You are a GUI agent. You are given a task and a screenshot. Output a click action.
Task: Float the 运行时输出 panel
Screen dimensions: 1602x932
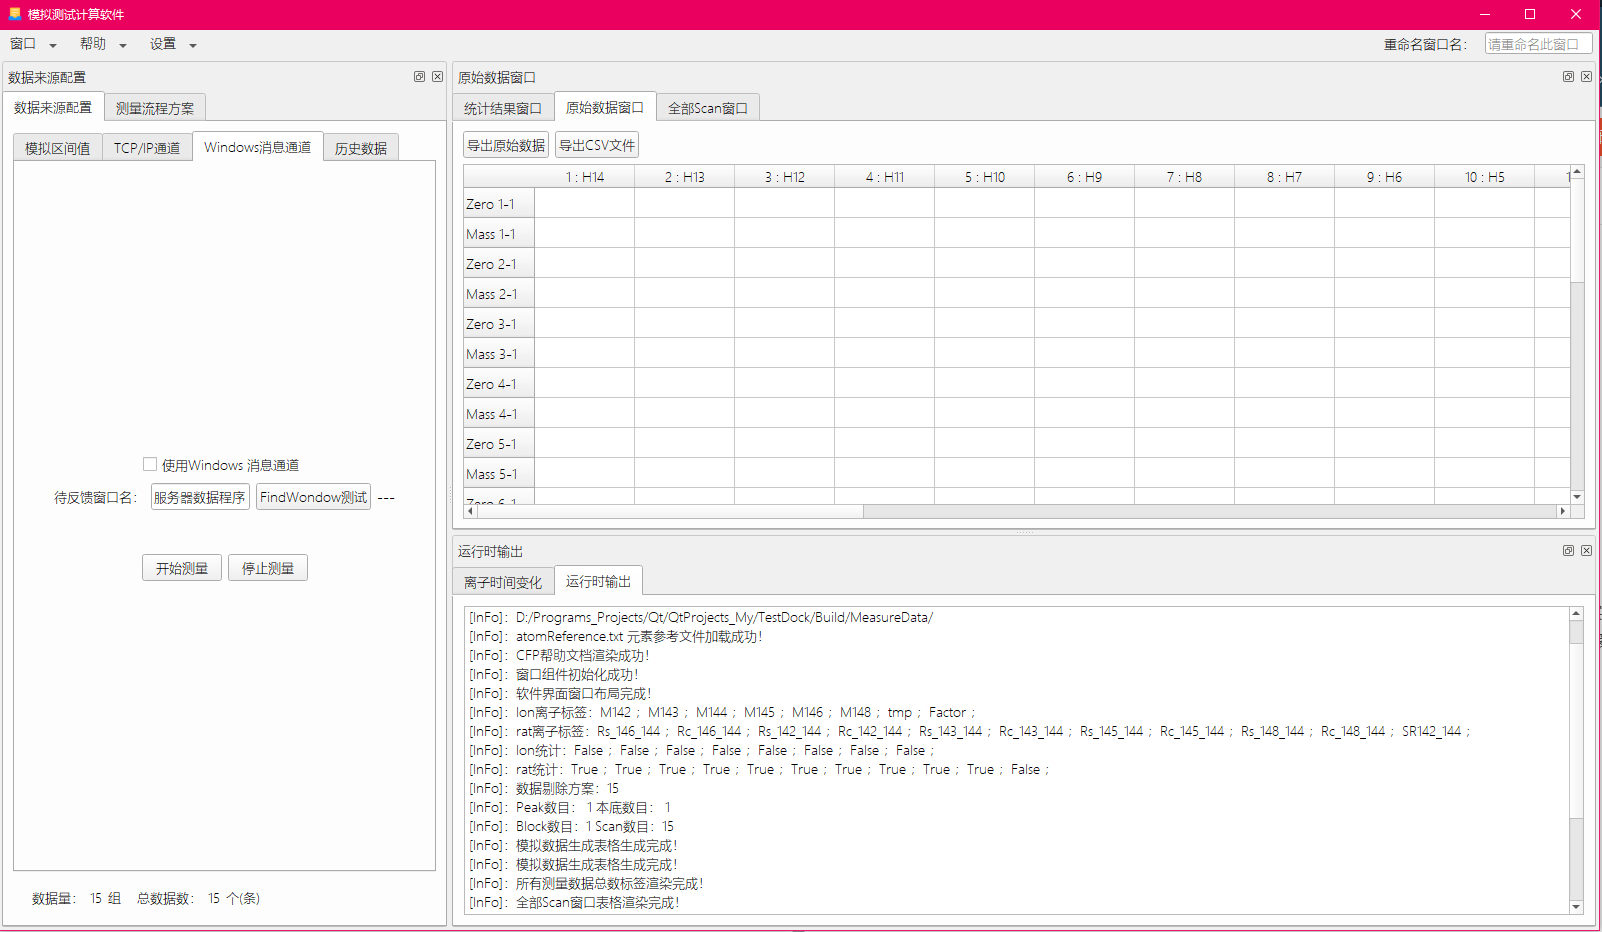click(1568, 550)
